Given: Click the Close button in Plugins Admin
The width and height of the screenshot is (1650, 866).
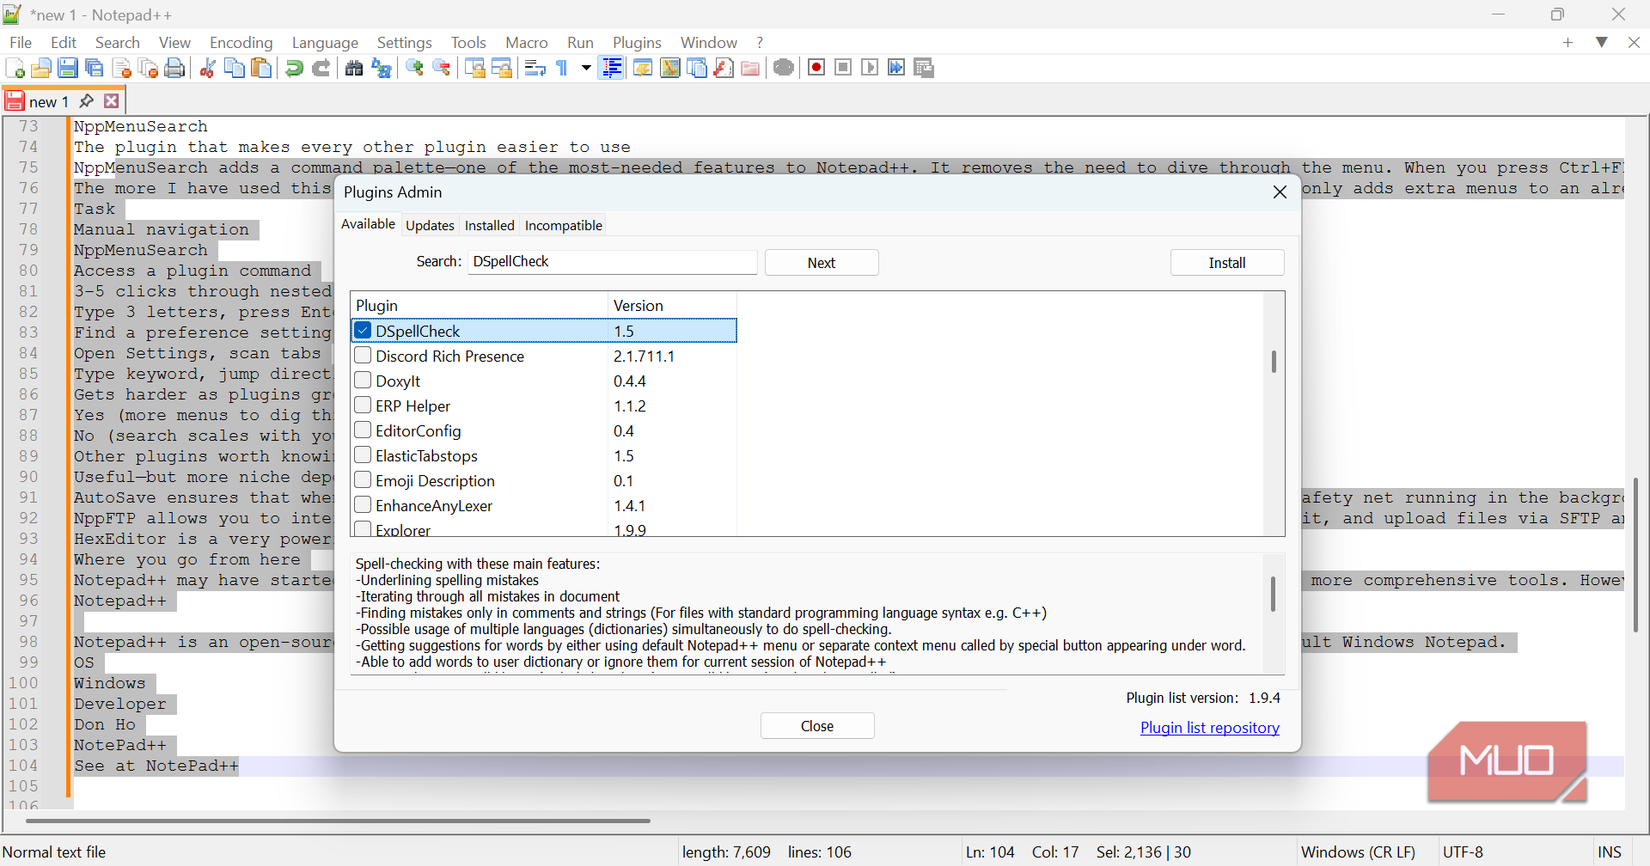Looking at the screenshot, I should pos(817,726).
